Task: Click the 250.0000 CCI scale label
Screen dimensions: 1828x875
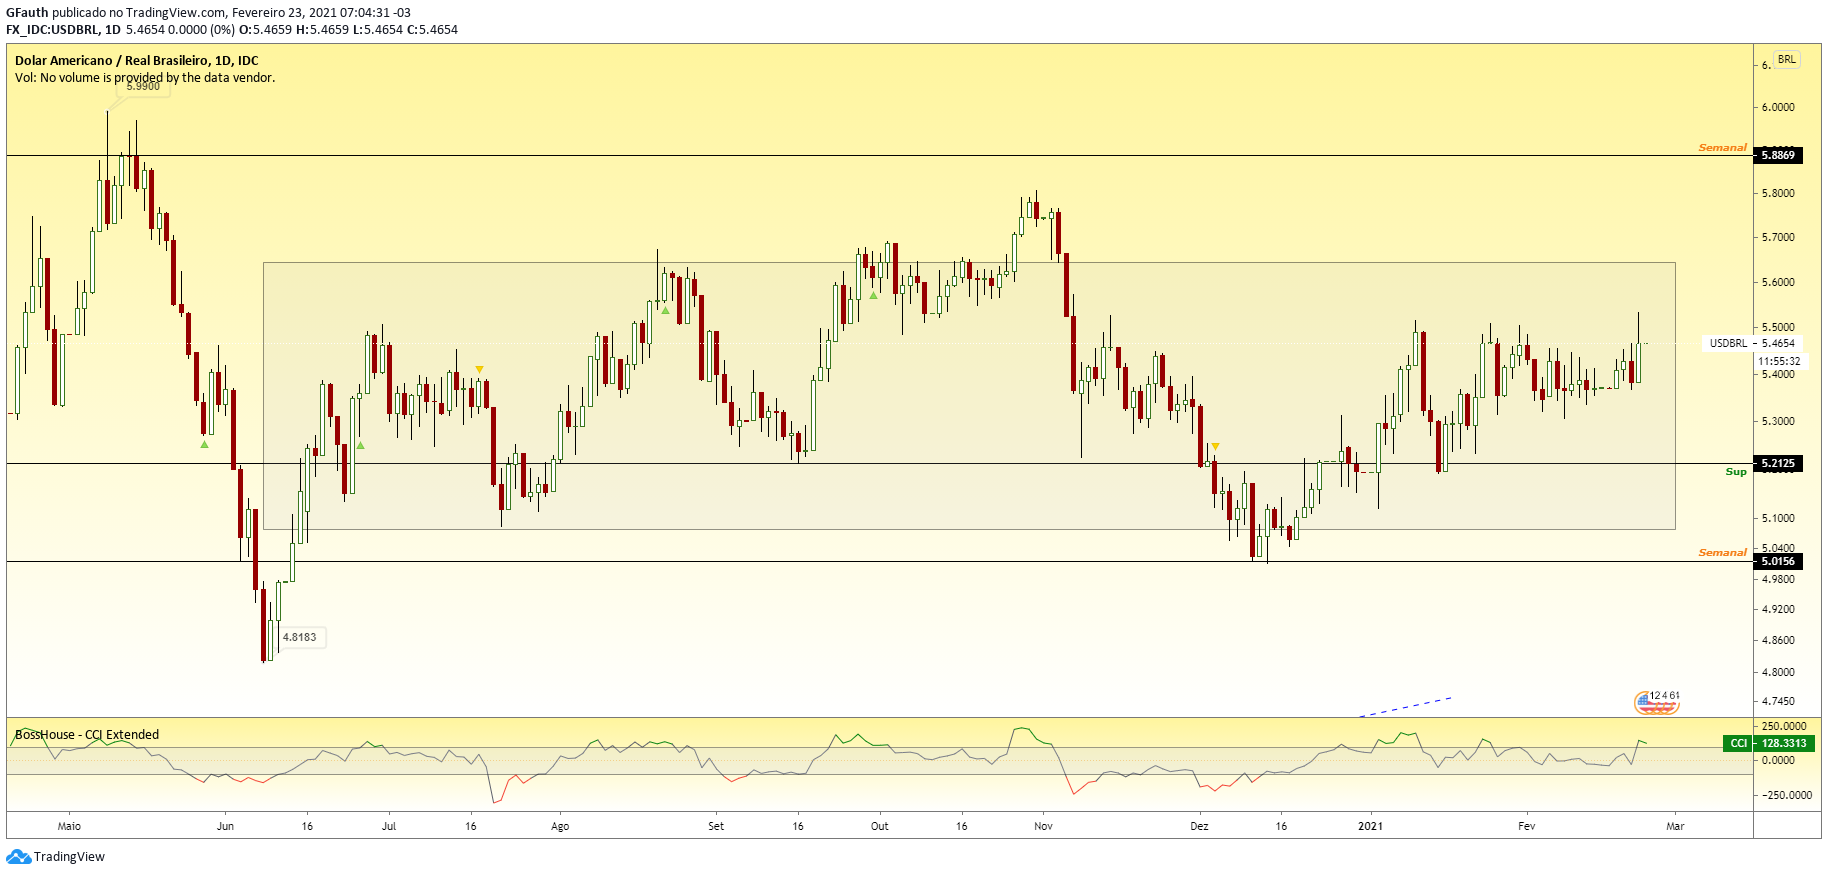Action: (1784, 726)
